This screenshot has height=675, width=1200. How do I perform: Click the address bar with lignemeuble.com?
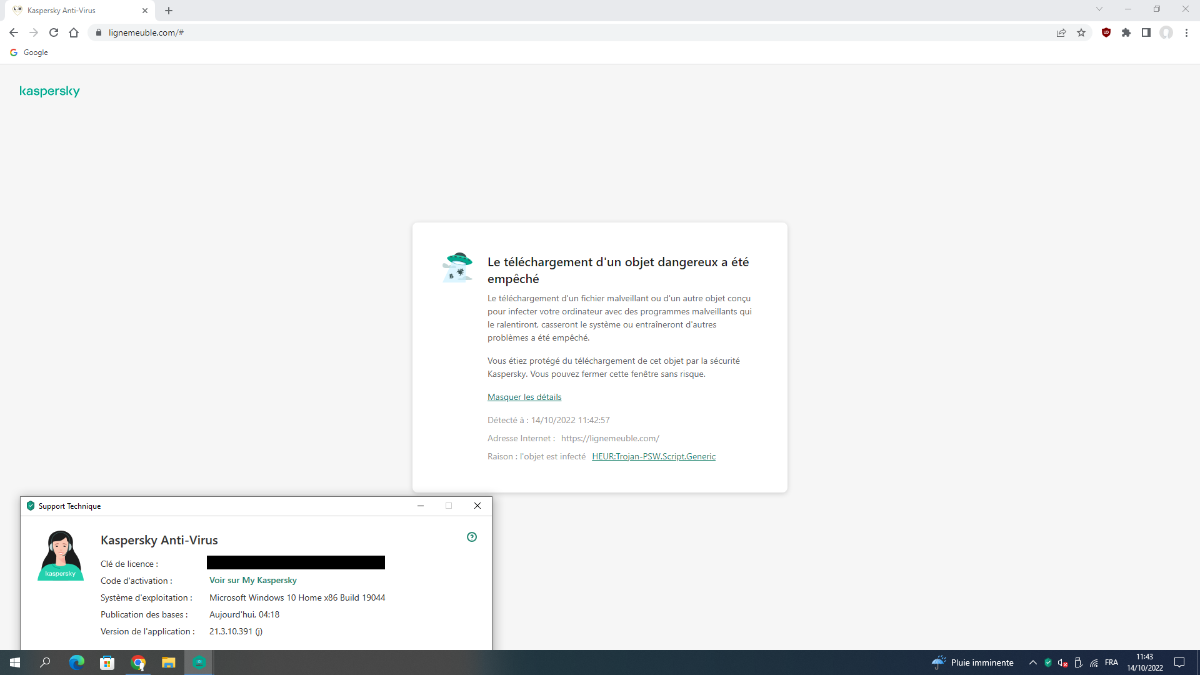(x=570, y=32)
